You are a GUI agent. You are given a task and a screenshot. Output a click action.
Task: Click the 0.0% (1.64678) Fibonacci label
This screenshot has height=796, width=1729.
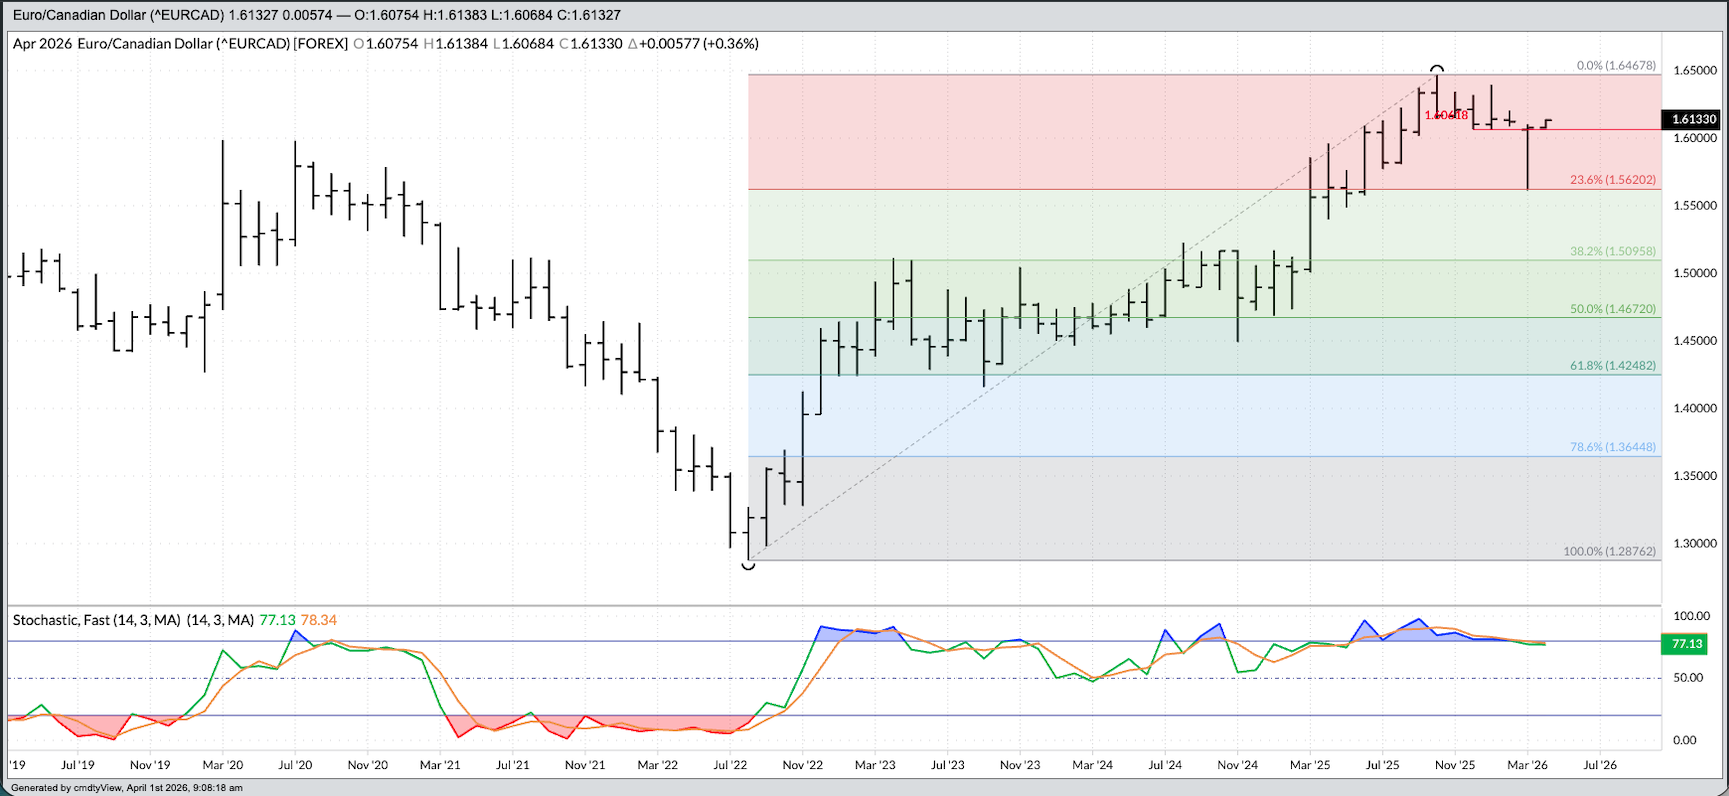tap(1615, 66)
